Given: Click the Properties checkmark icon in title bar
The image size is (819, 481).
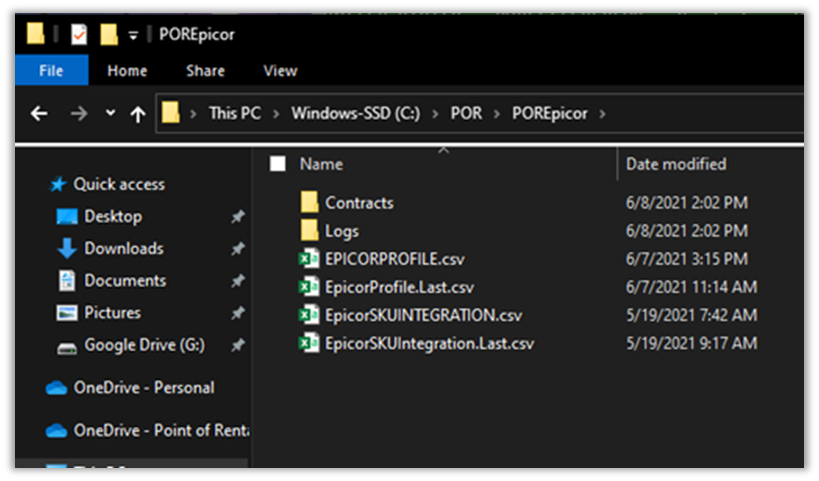Looking at the screenshot, I should (79, 35).
